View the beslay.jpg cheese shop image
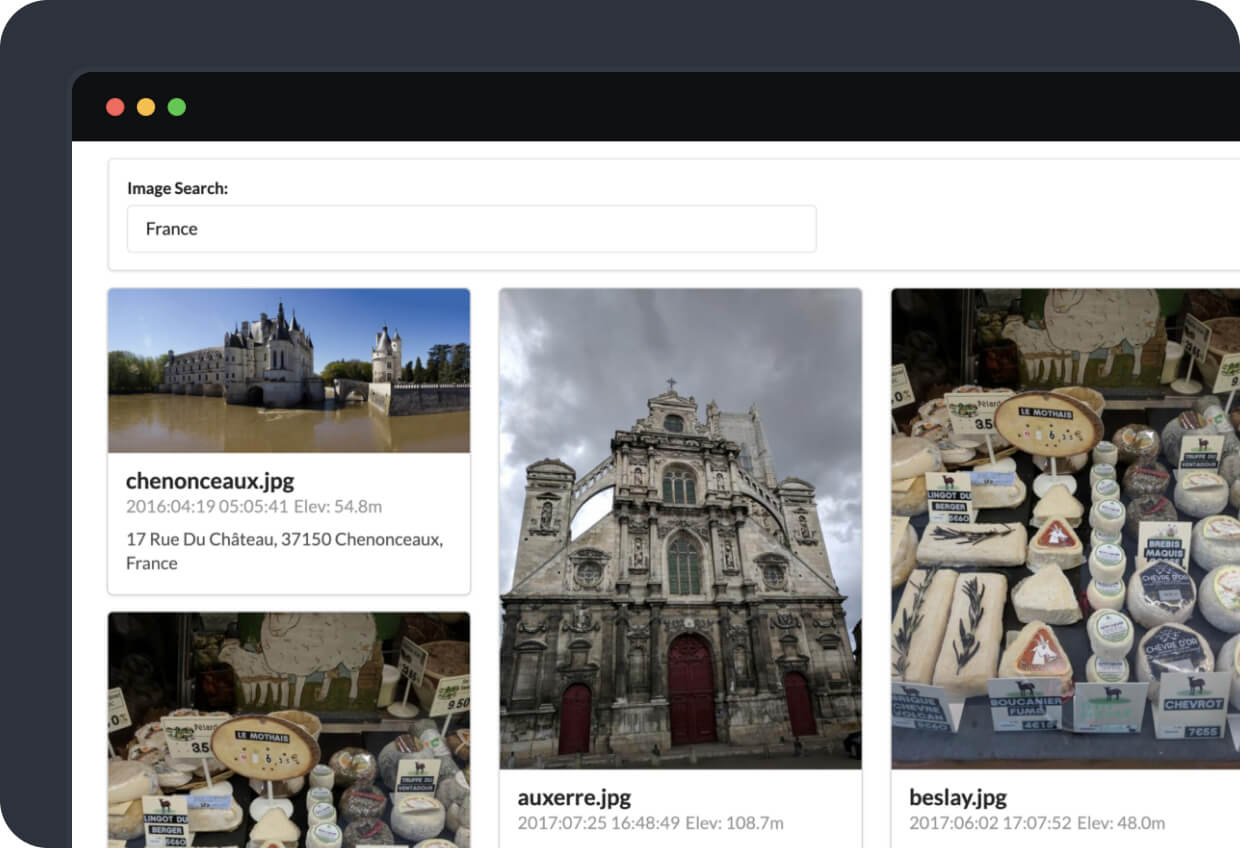This screenshot has height=848, width=1240. (1063, 530)
